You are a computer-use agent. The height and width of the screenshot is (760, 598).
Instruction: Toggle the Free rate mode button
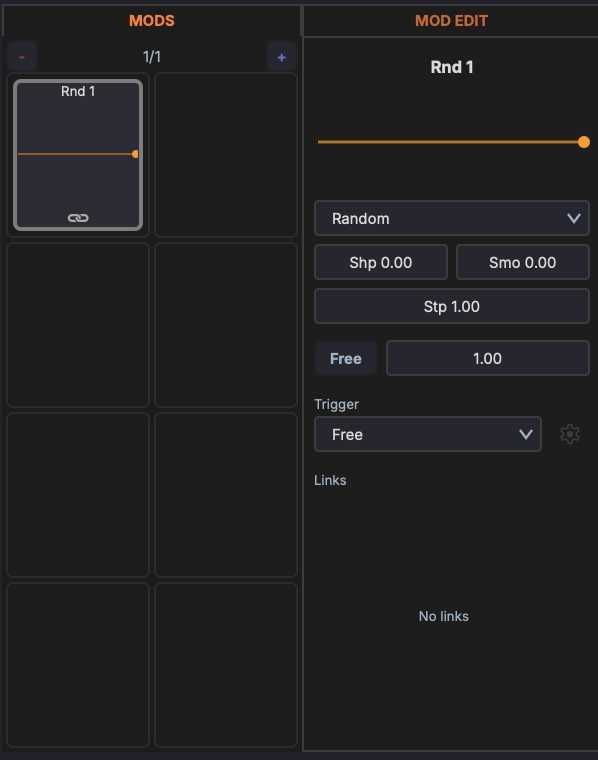click(346, 358)
